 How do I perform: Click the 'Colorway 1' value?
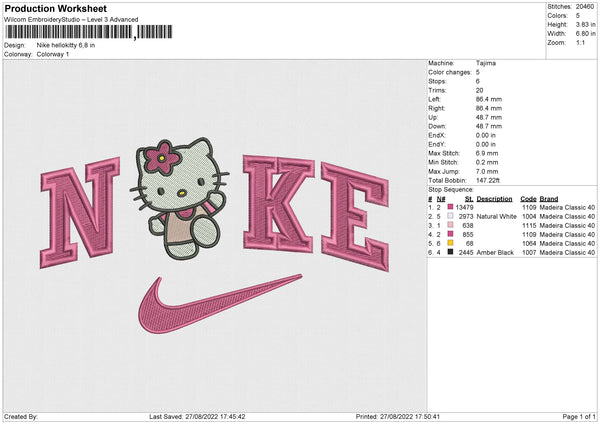[53, 54]
